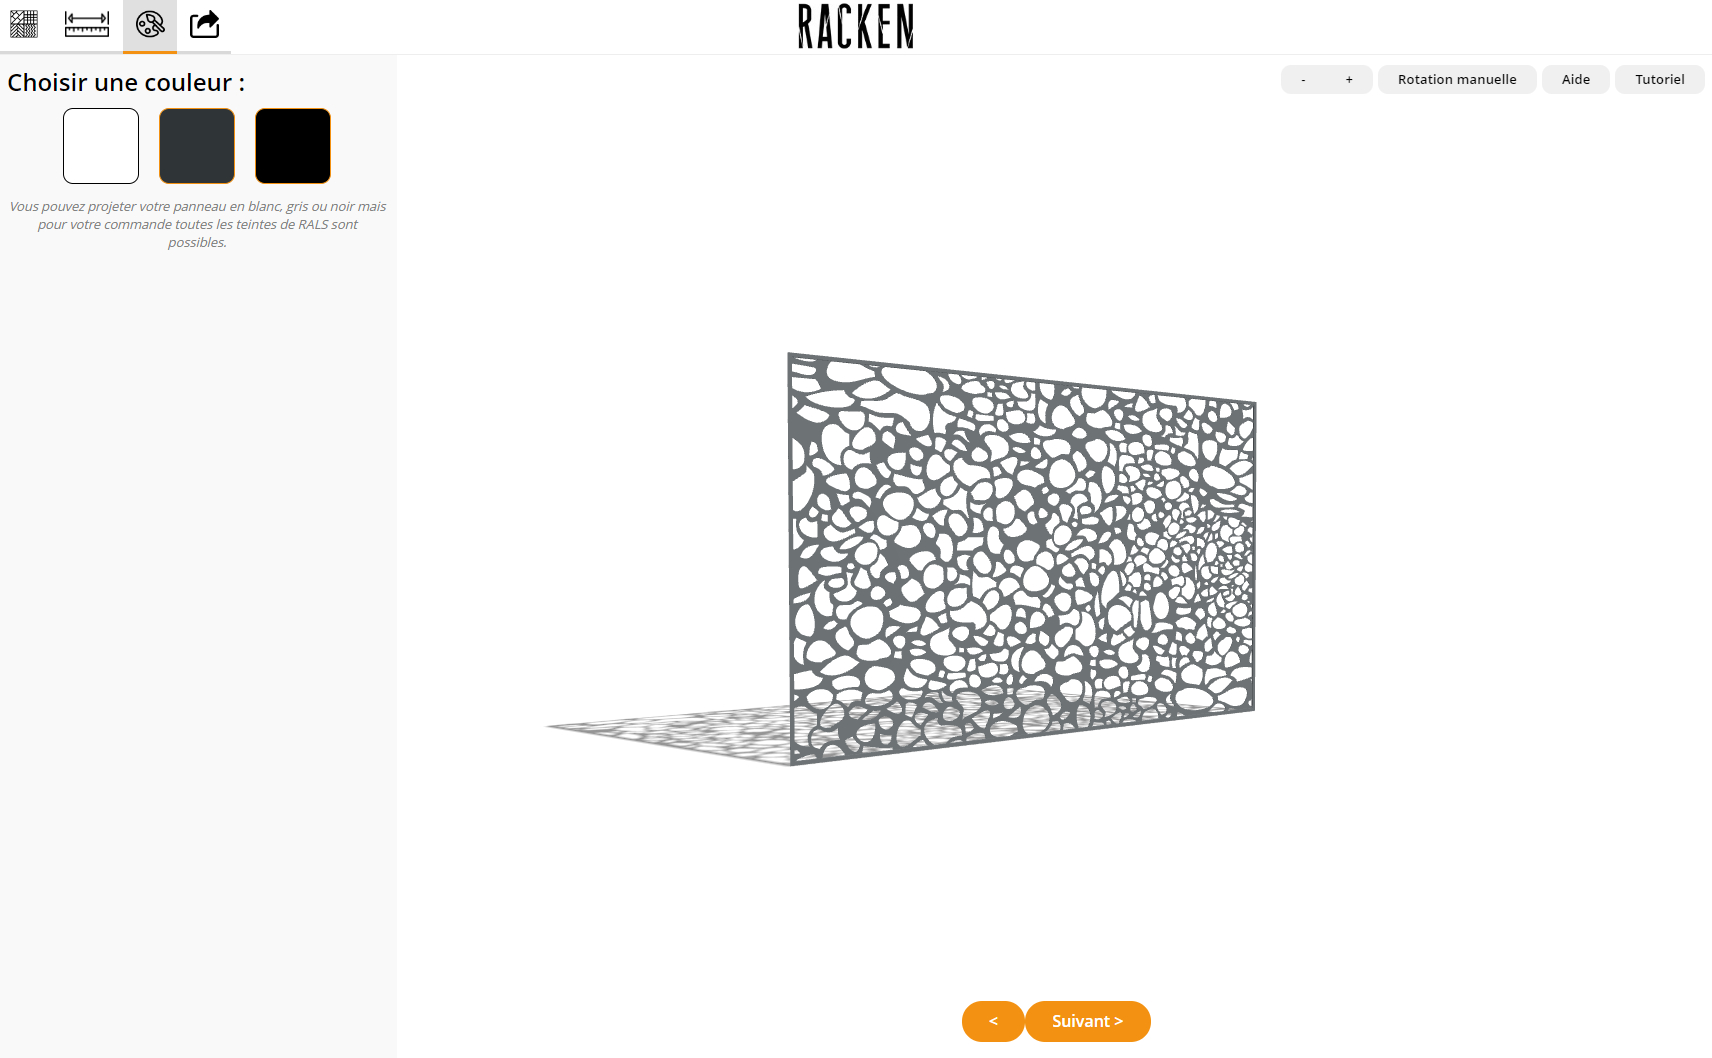Open the Aide help button
The width and height of the screenshot is (1712, 1058).
coord(1576,80)
